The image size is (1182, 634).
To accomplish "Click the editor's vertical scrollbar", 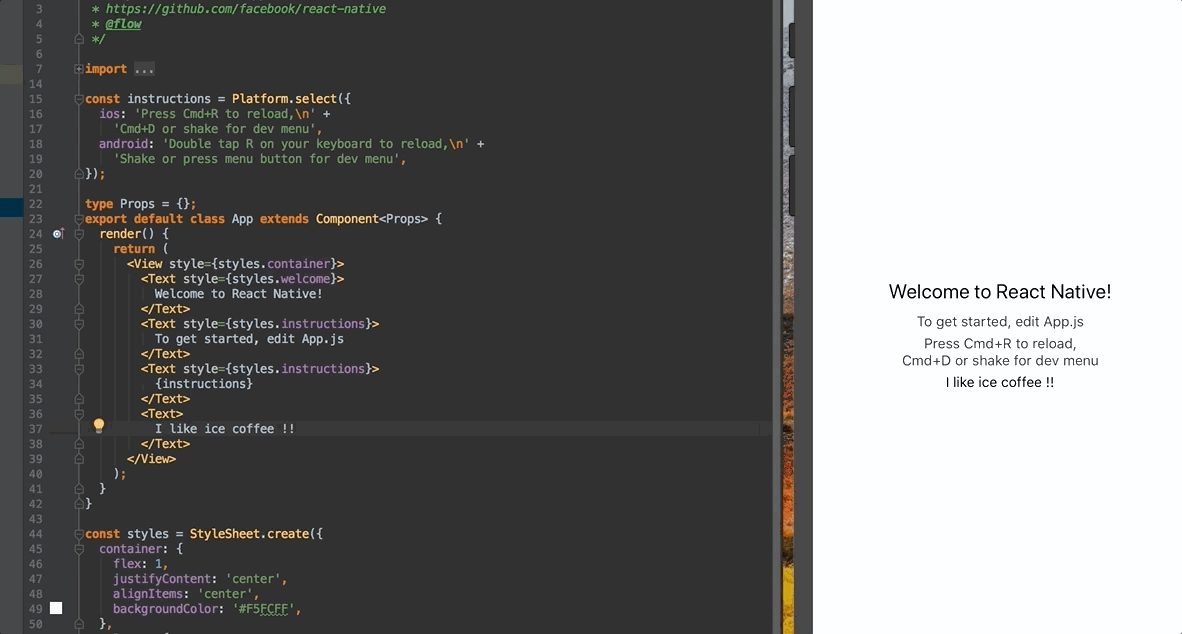I will point(776,317).
